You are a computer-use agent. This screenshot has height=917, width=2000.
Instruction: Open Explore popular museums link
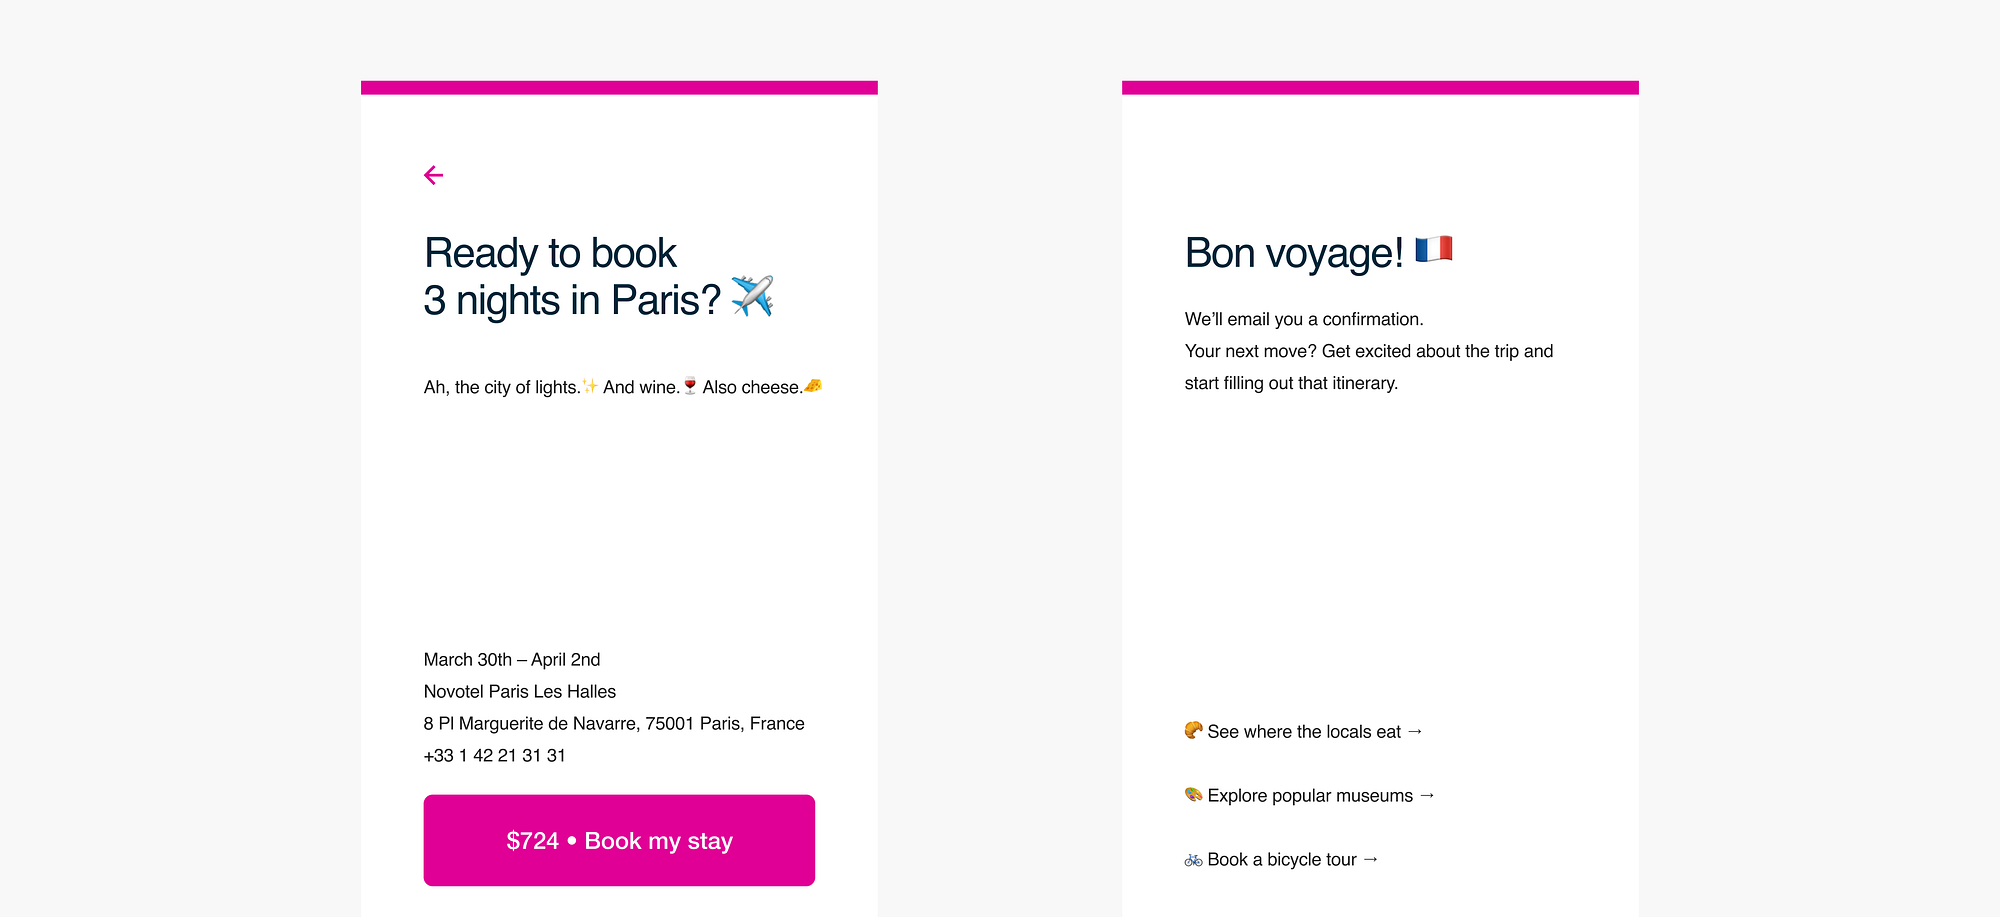point(1309,795)
